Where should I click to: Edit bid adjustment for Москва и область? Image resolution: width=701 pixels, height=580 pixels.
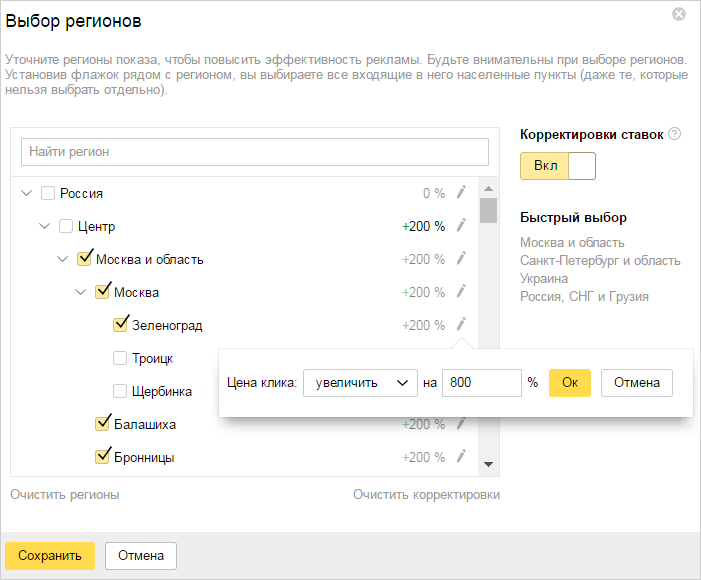pos(461,258)
